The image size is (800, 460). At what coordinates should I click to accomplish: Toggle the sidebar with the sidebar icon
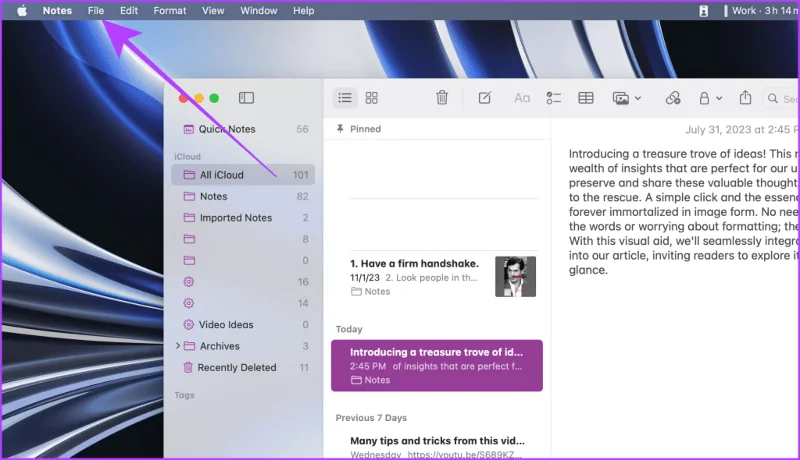pos(246,98)
